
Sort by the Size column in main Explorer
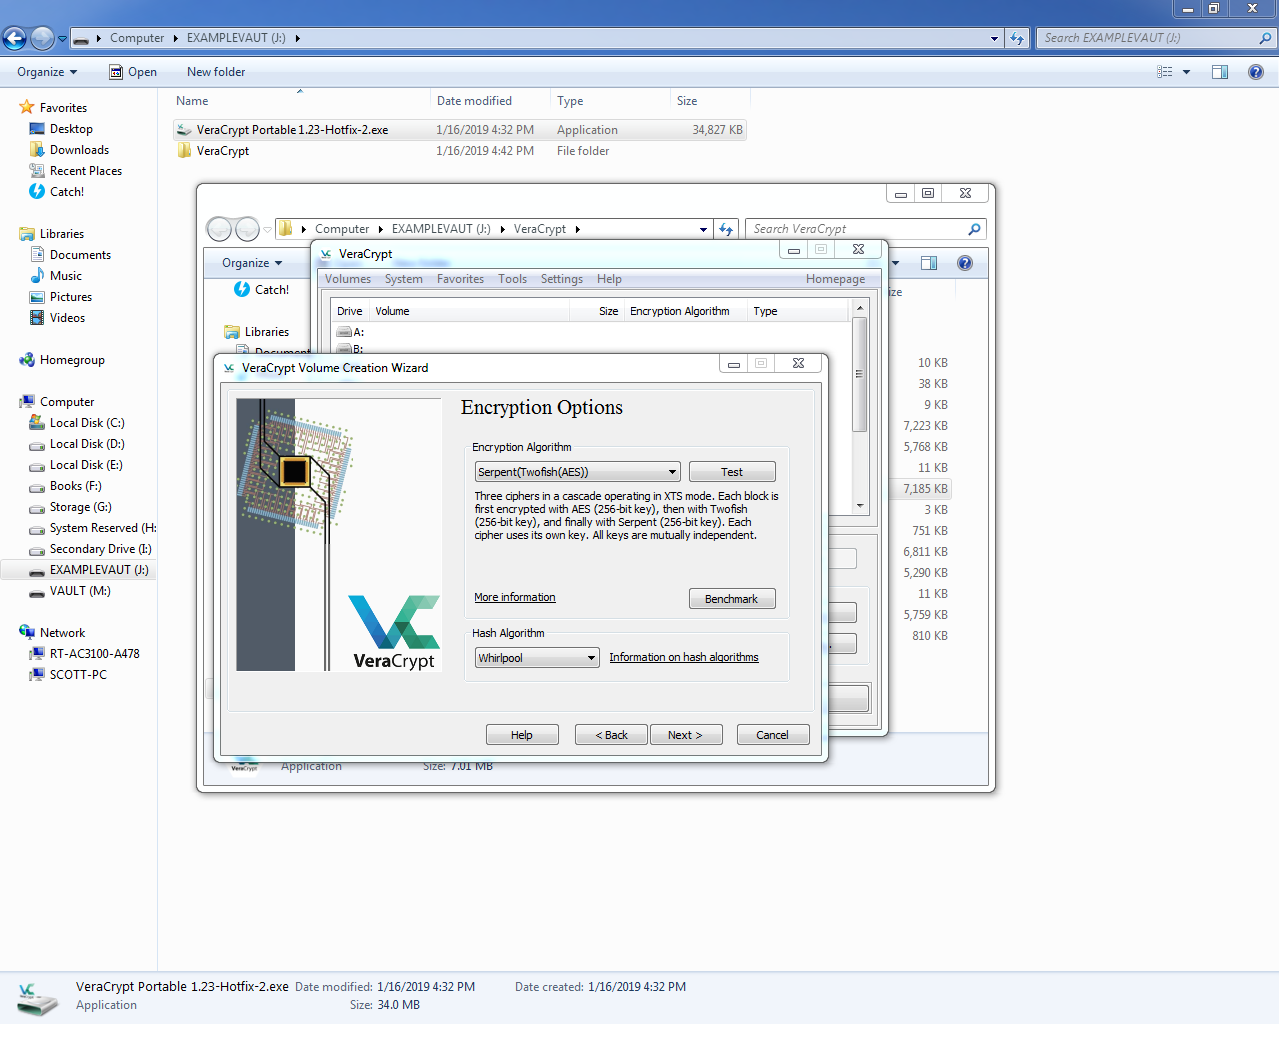[x=709, y=101]
